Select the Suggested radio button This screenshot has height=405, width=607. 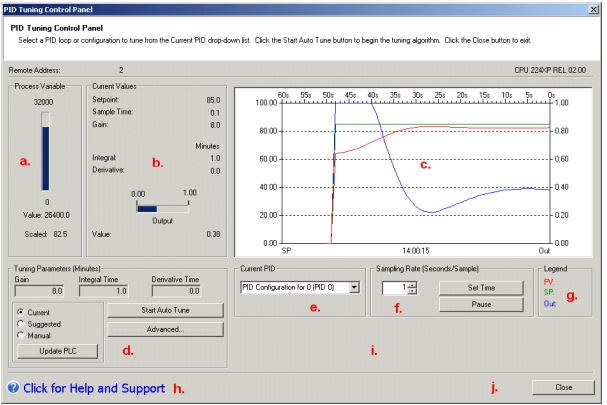pyautogui.click(x=21, y=324)
